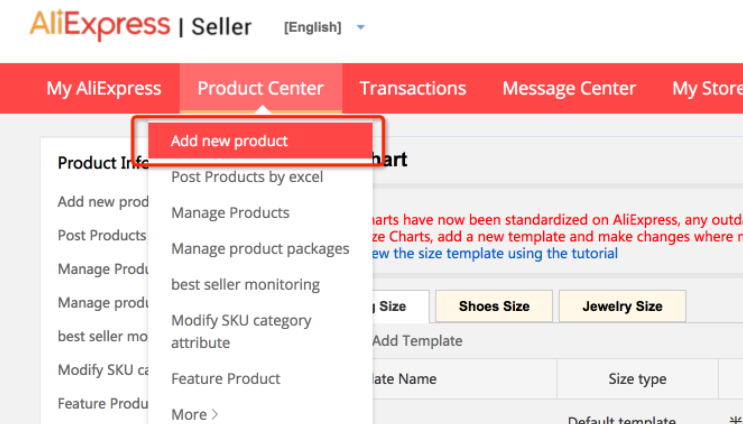Click Add Template button
The height and width of the screenshot is (424, 743).
coord(416,341)
